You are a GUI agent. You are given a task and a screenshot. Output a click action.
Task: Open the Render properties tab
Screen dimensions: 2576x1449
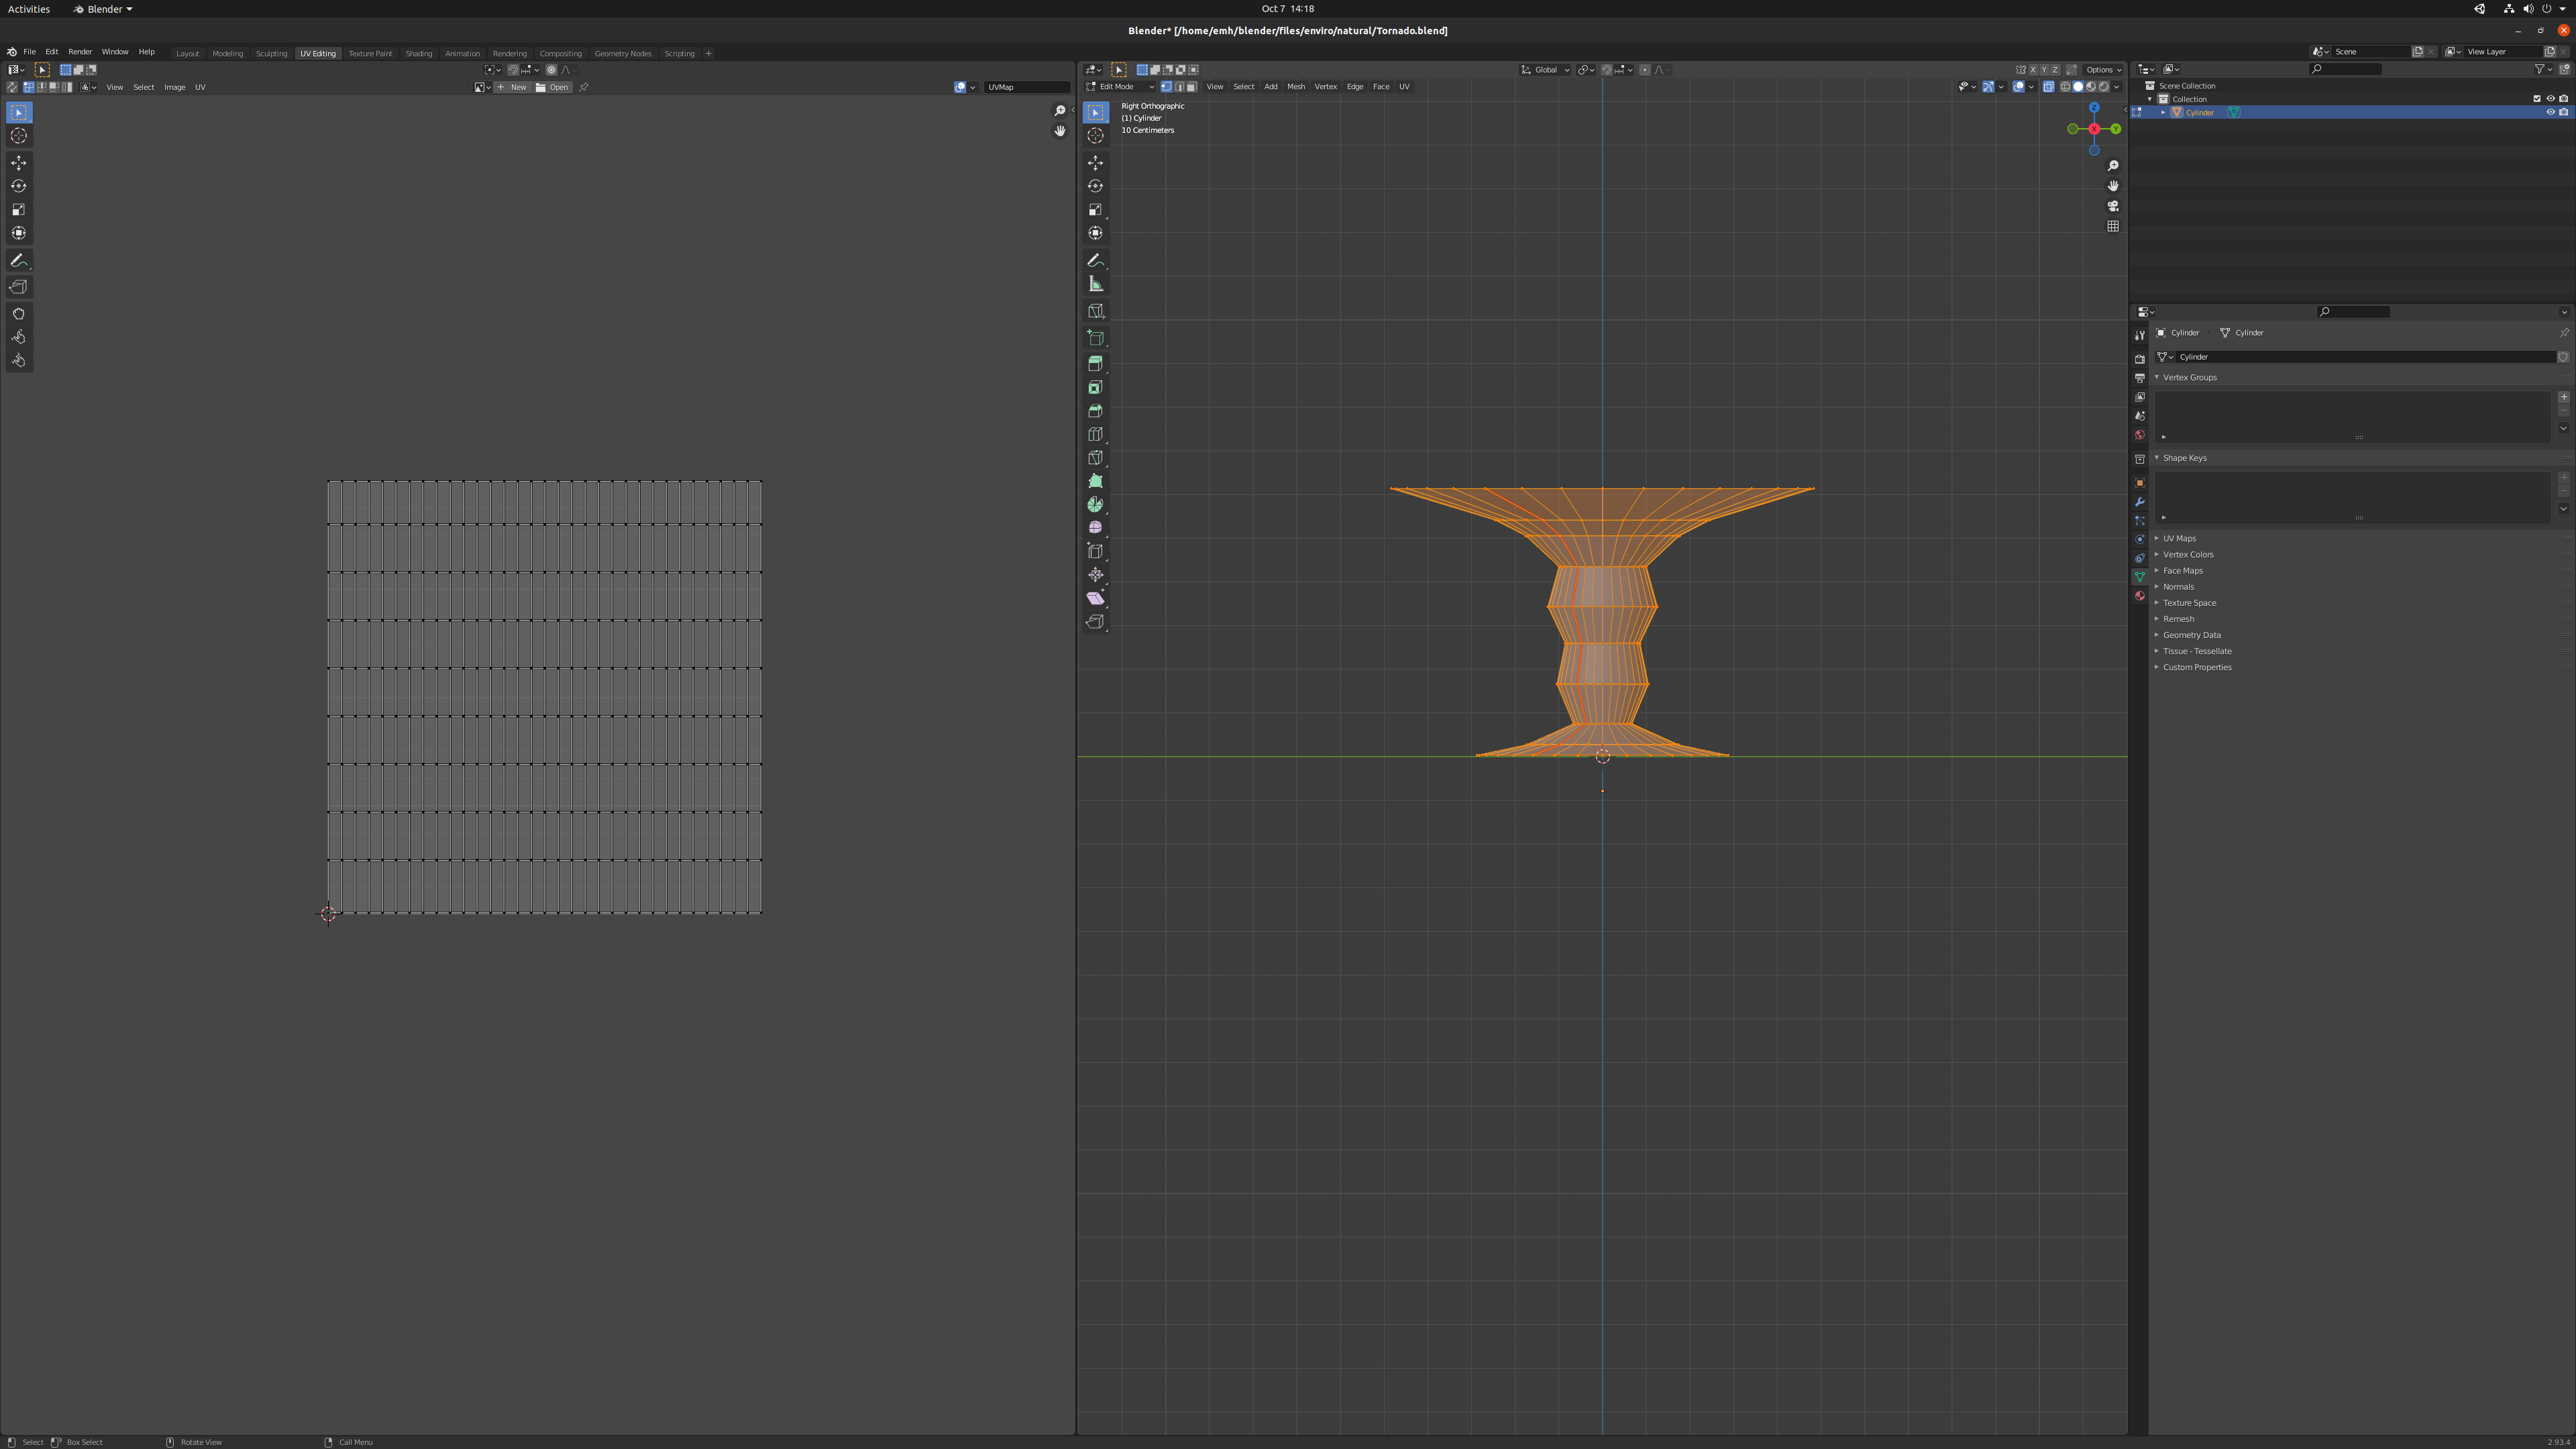click(x=2139, y=359)
